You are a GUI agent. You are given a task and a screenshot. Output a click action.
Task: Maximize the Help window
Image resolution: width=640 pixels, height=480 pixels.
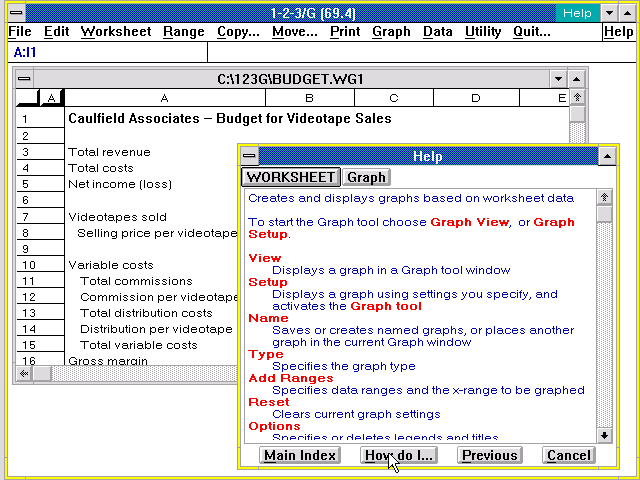[x=607, y=156]
